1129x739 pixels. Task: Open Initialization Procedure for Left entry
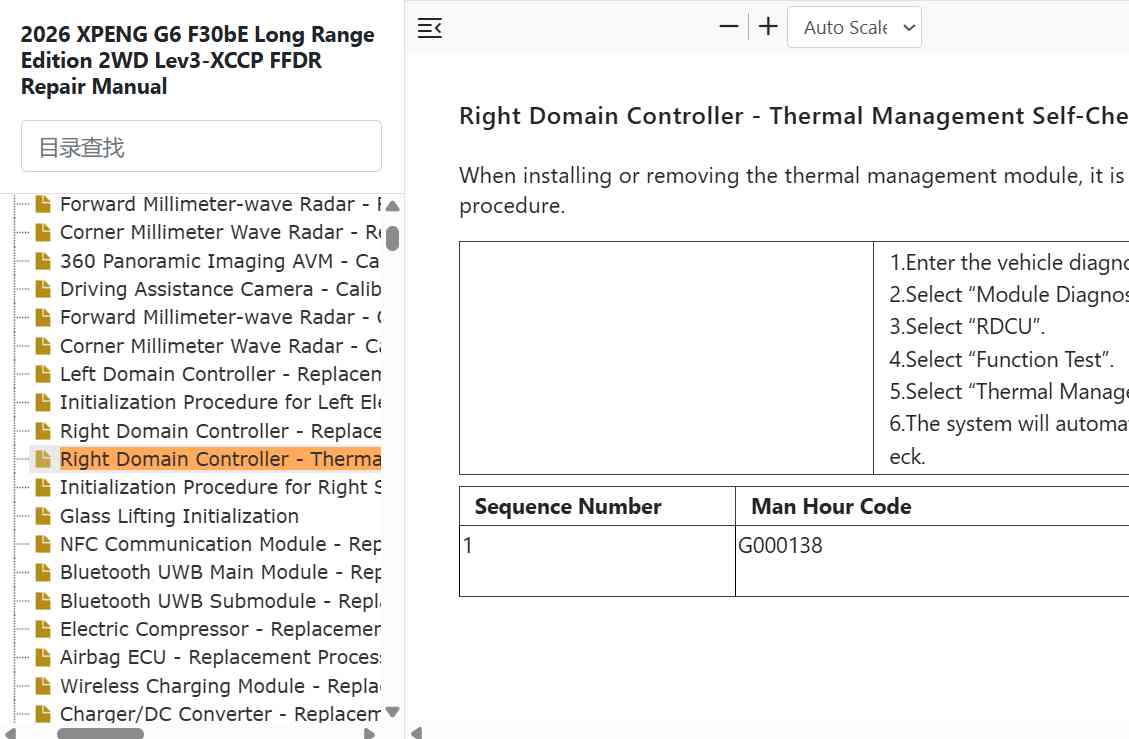click(220, 403)
